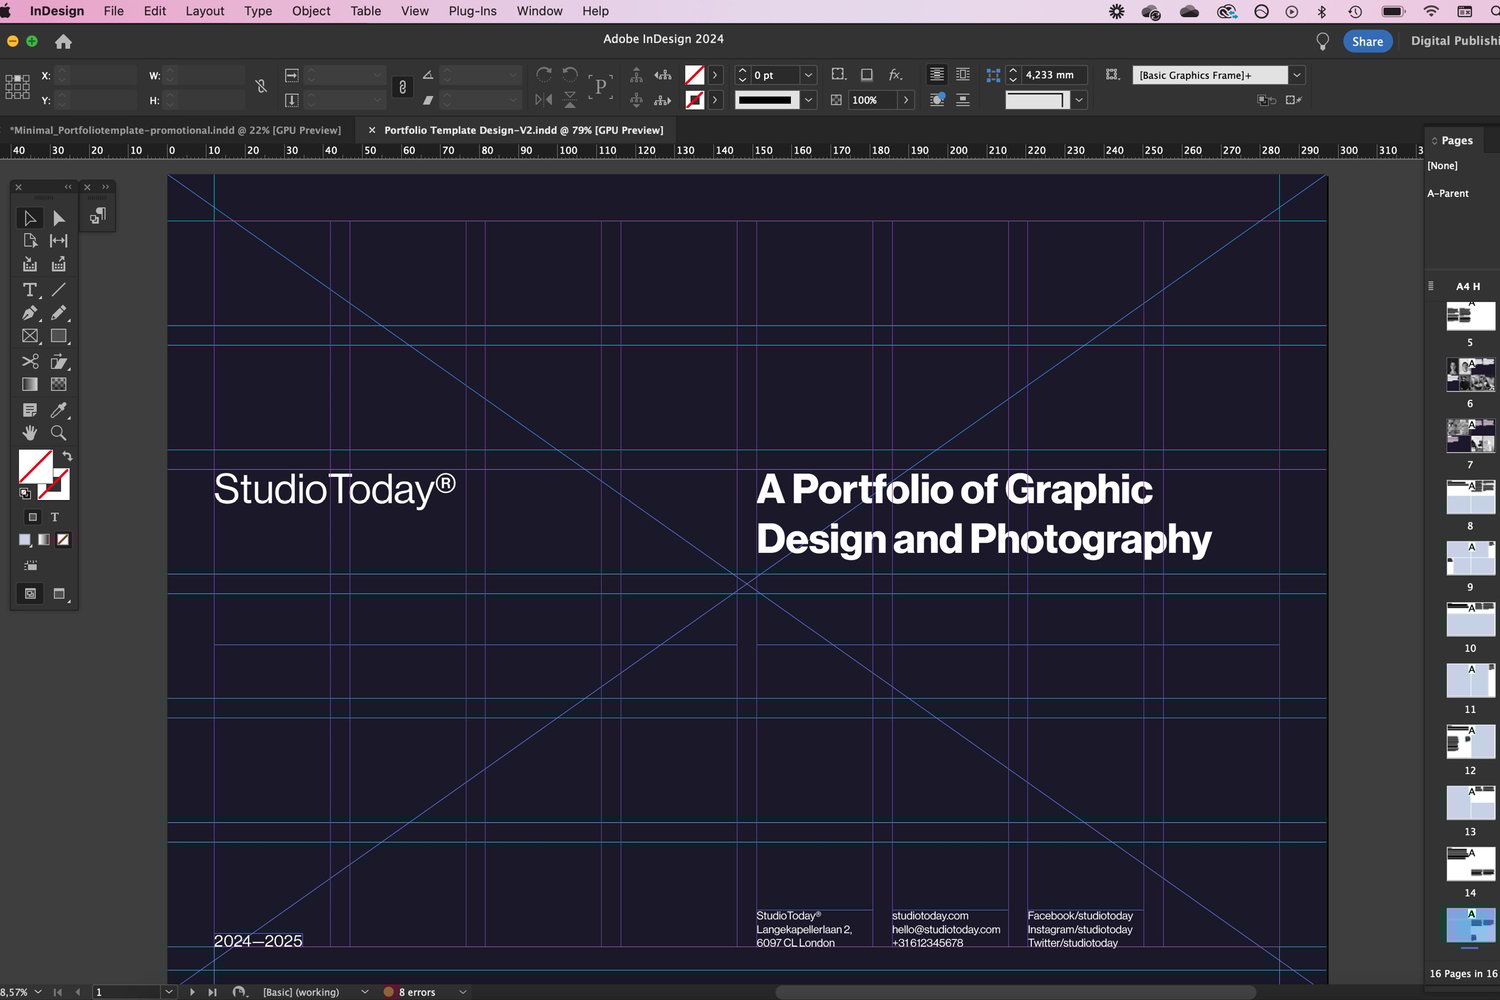Select the Type tool
This screenshot has width=1500, height=1000.
tap(30, 290)
